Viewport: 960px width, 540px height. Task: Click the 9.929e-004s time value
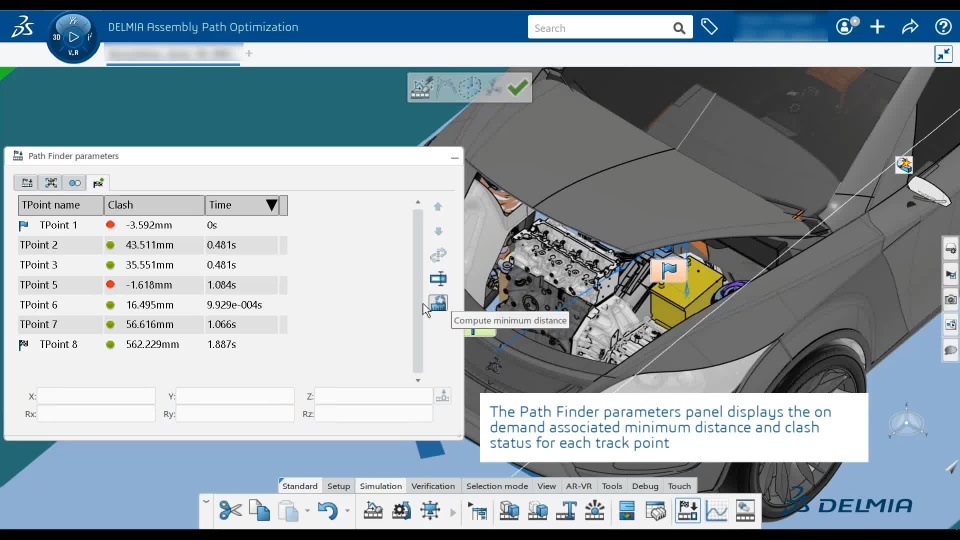(234, 305)
